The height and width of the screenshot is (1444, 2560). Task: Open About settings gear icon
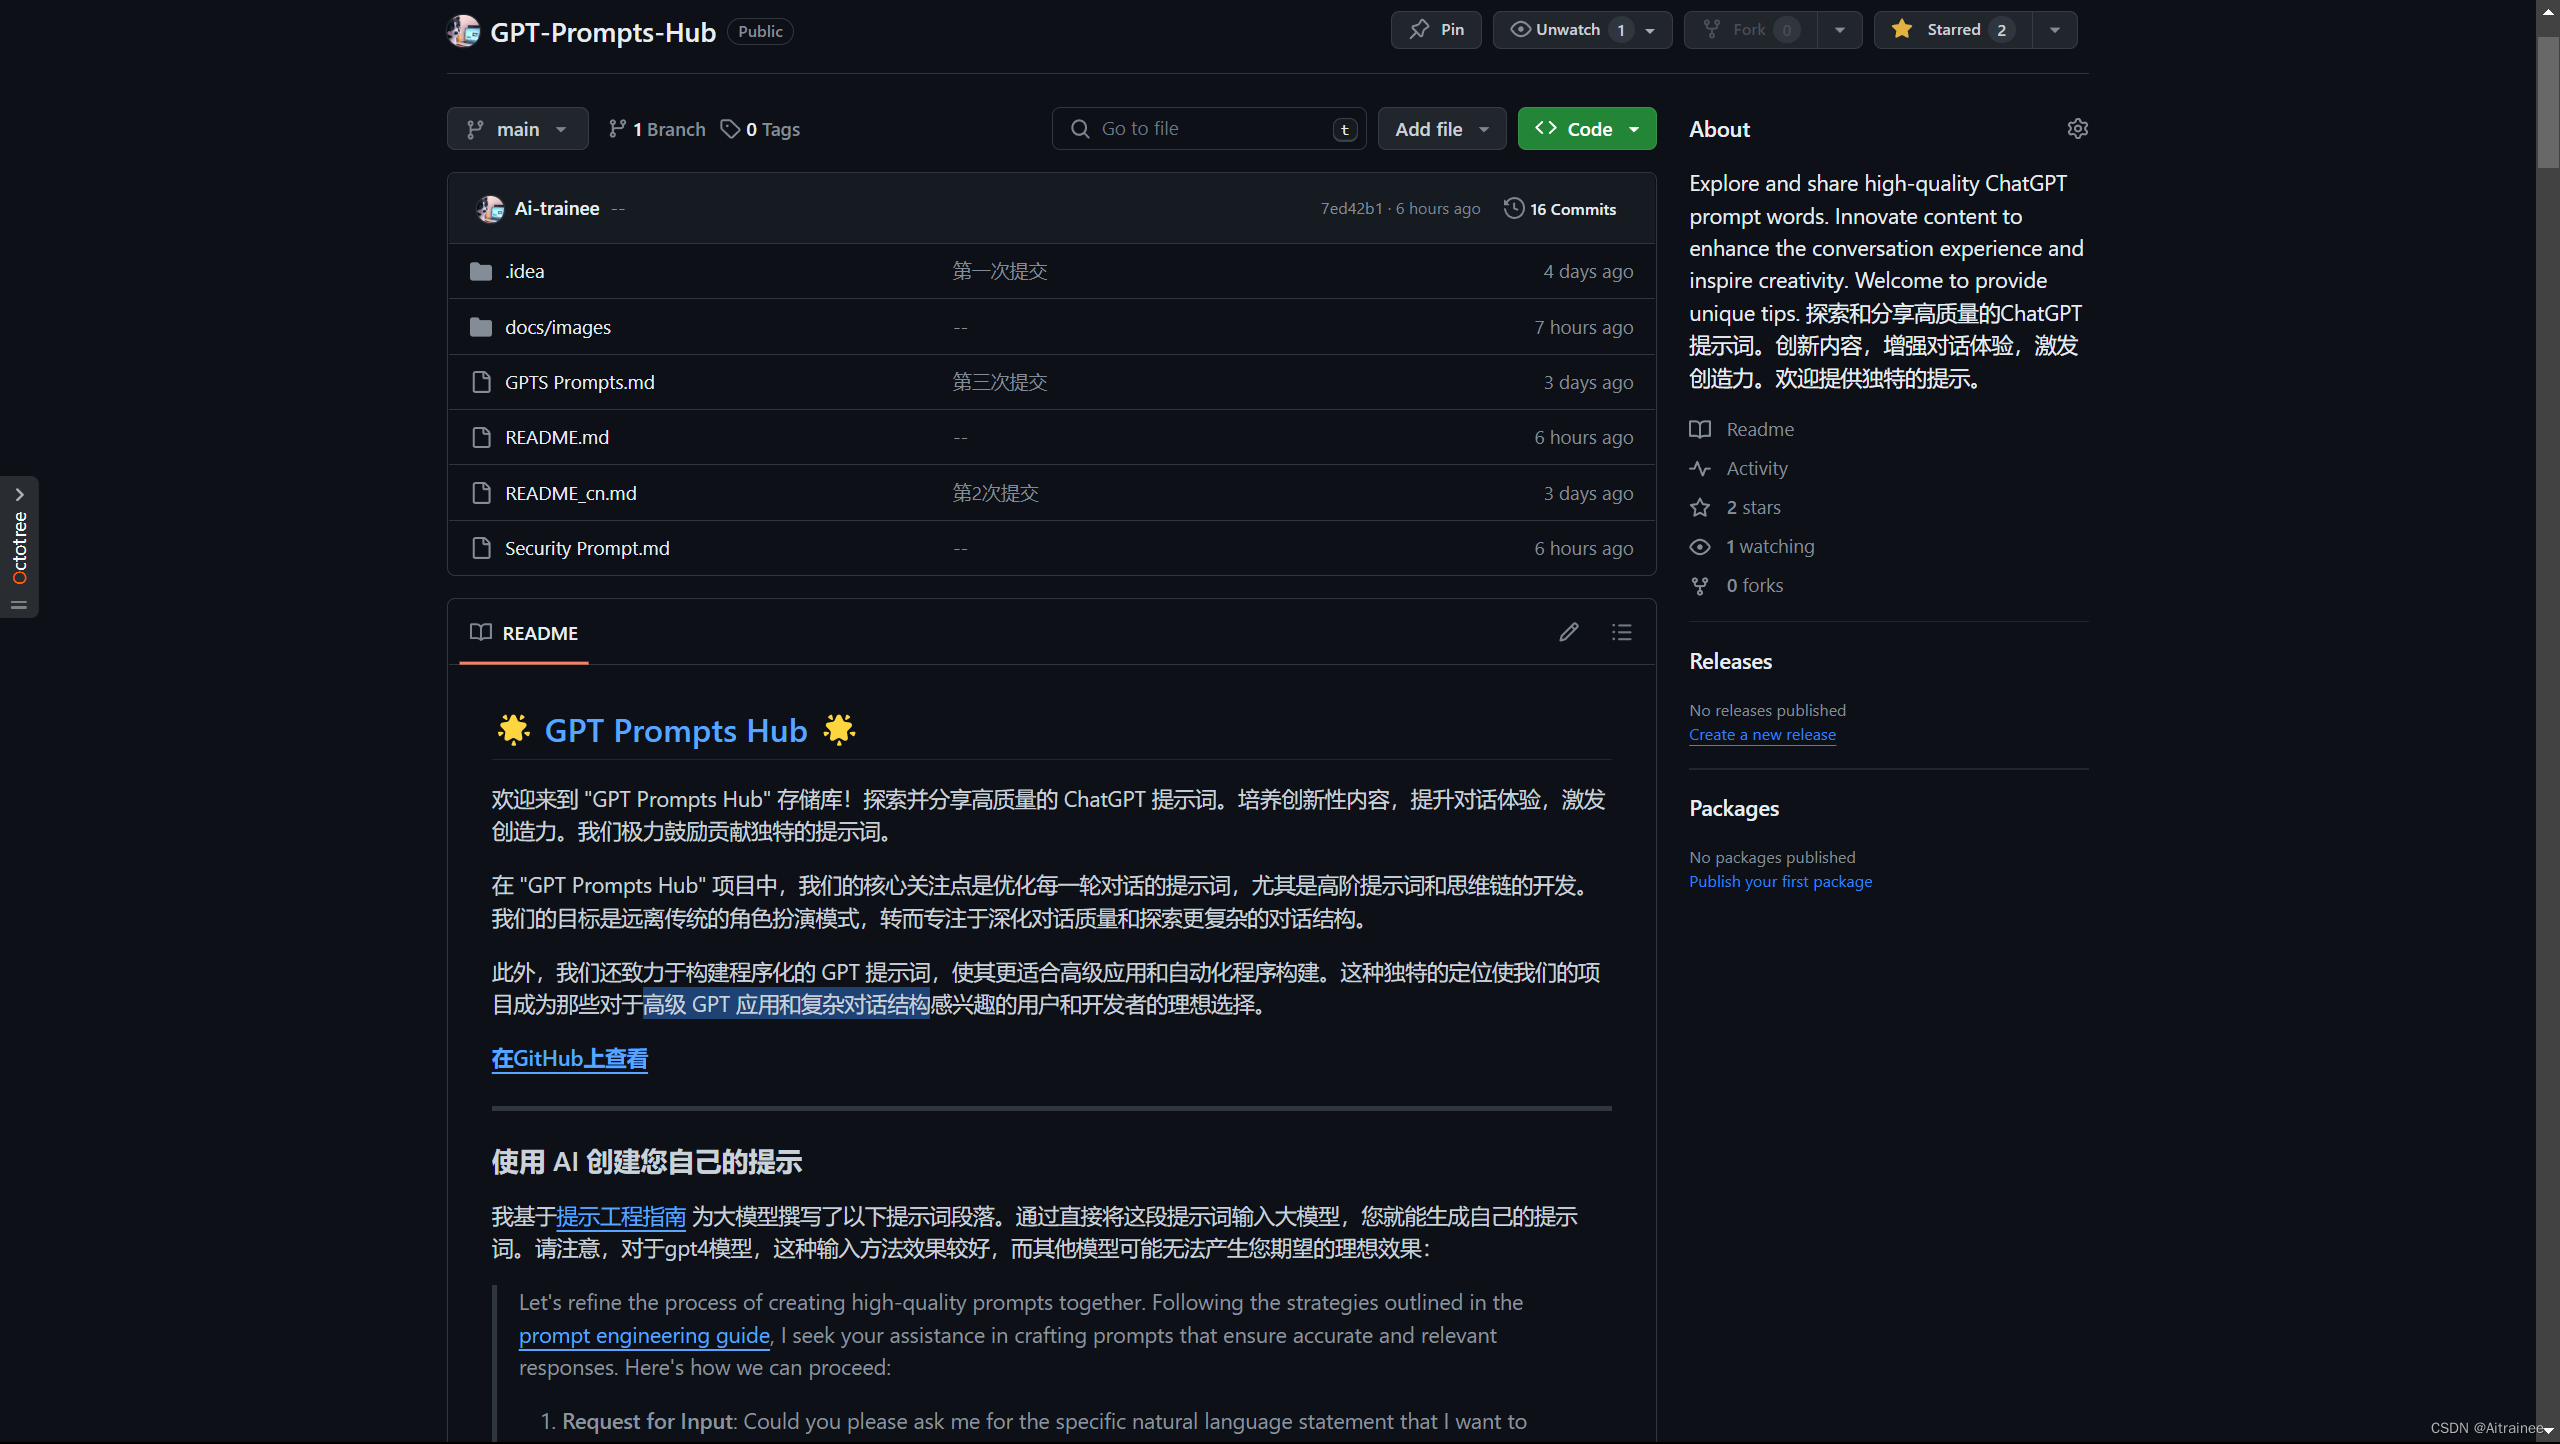point(2077,129)
